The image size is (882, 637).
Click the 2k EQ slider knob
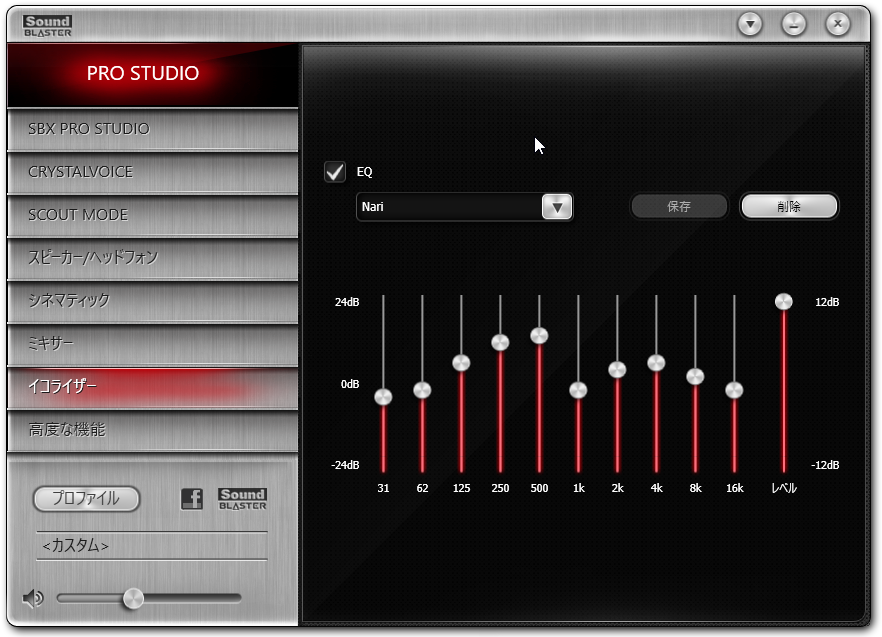(617, 370)
